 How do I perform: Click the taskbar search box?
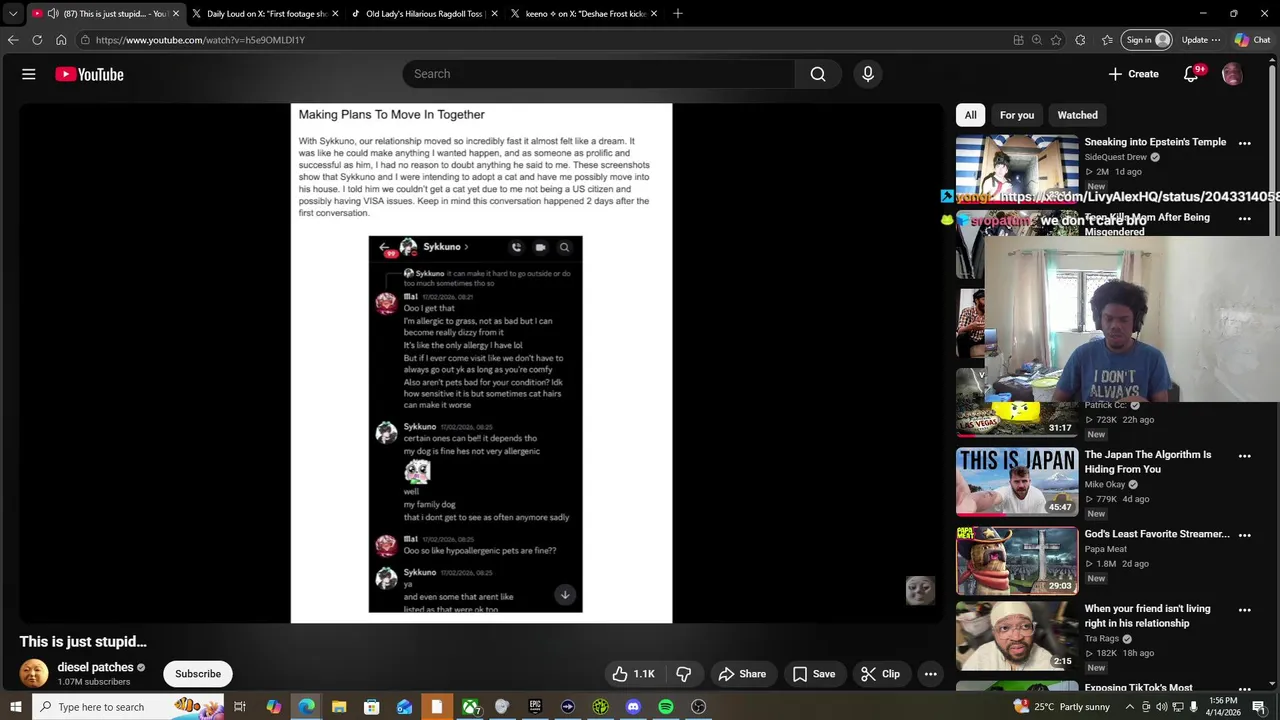(x=130, y=707)
